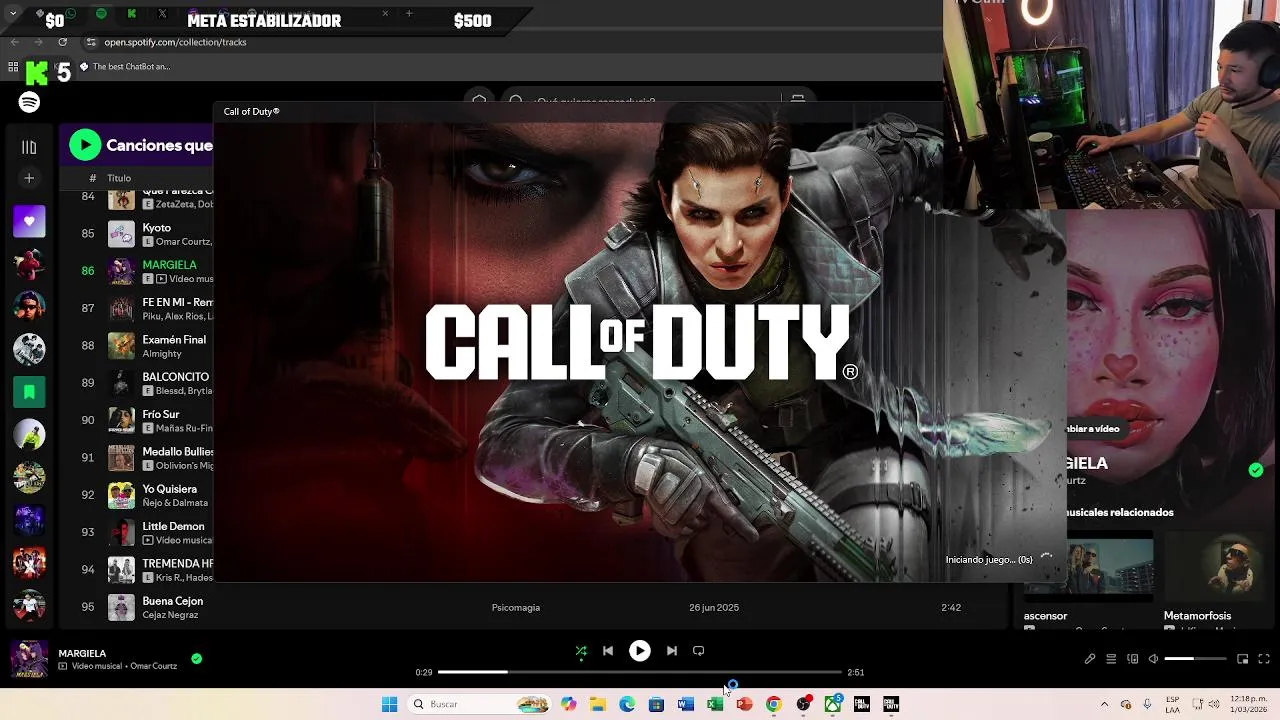Open the tab search dropdown arrow in Chrome
The height and width of the screenshot is (720, 1280).
point(12,14)
